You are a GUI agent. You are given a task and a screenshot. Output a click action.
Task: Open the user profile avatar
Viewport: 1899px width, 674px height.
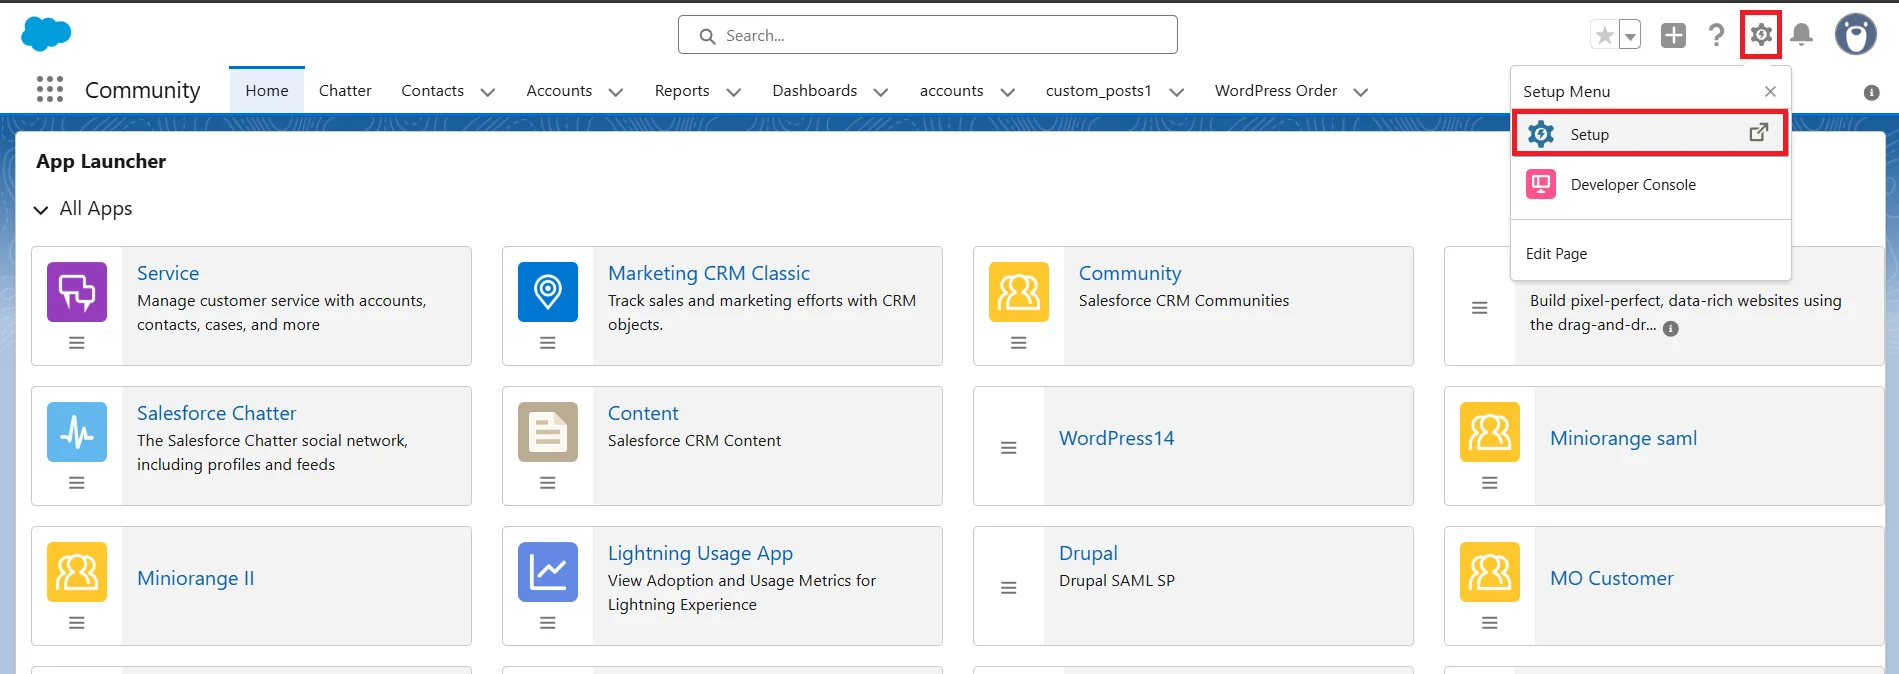[1856, 35]
